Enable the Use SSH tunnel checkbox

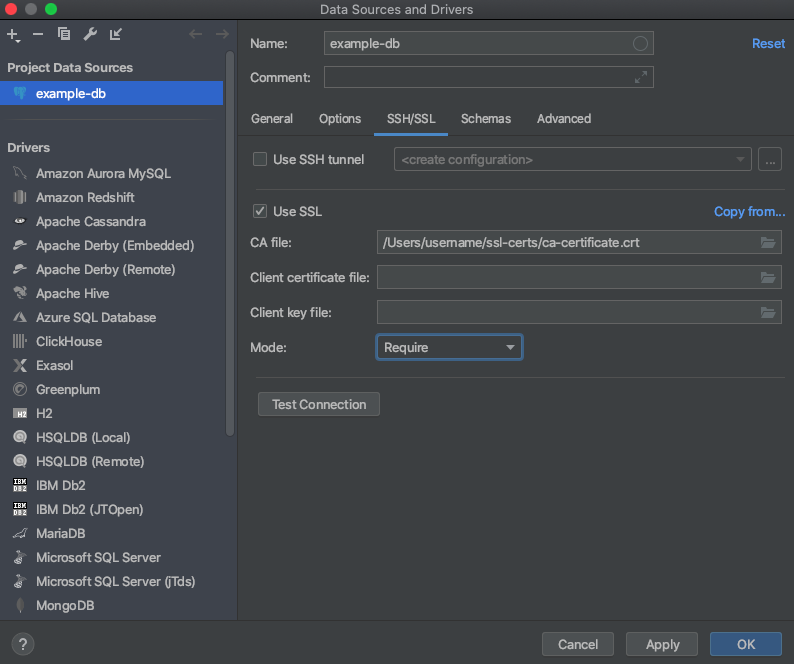[260, 160]
